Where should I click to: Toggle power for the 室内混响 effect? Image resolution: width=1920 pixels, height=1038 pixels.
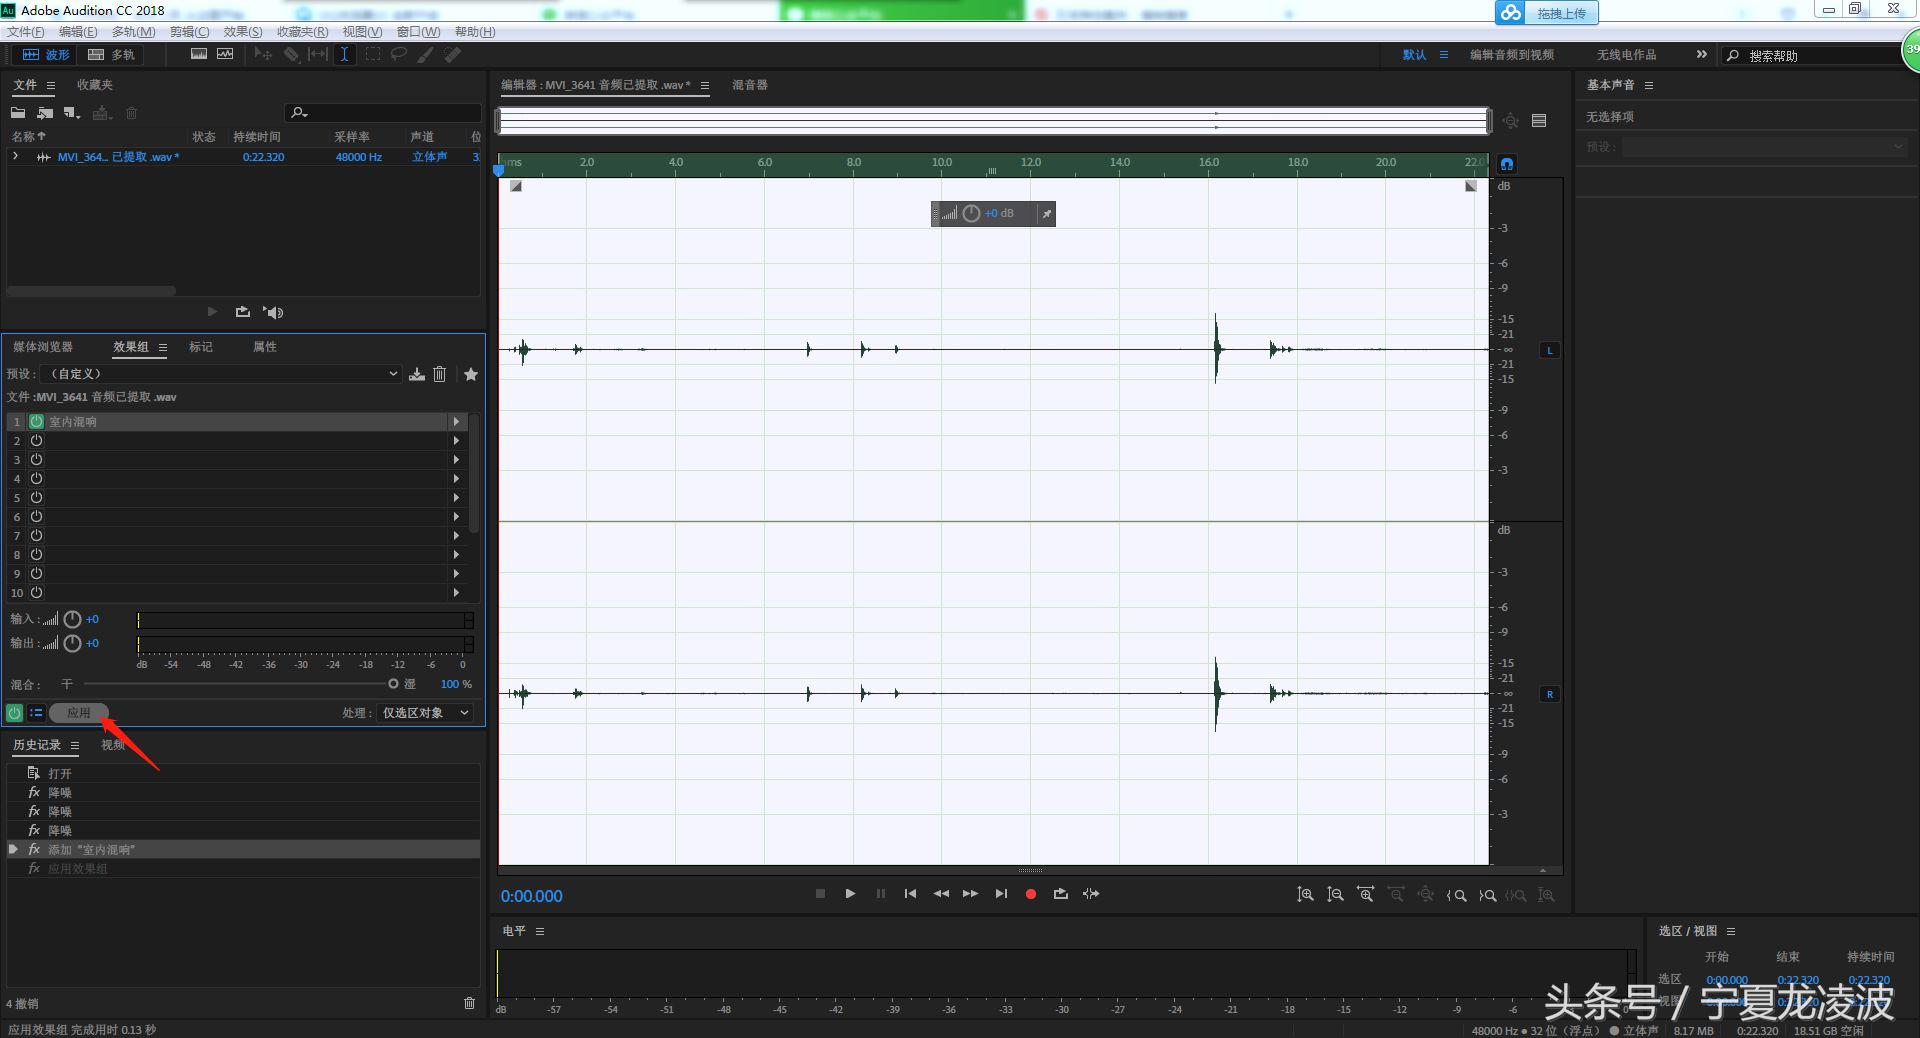click(x=36, y=422)
